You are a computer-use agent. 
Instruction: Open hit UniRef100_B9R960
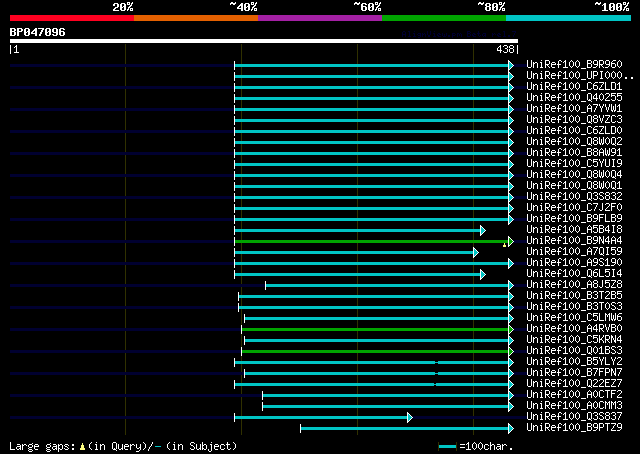574,64
